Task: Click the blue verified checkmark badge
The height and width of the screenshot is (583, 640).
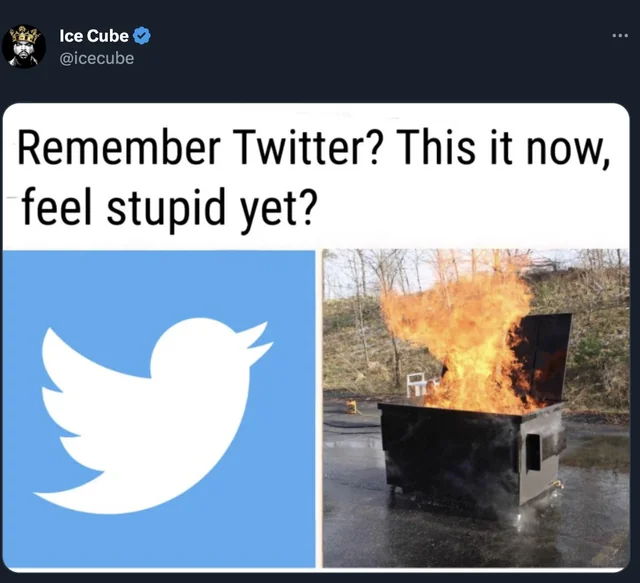Action: pos(142,36)
